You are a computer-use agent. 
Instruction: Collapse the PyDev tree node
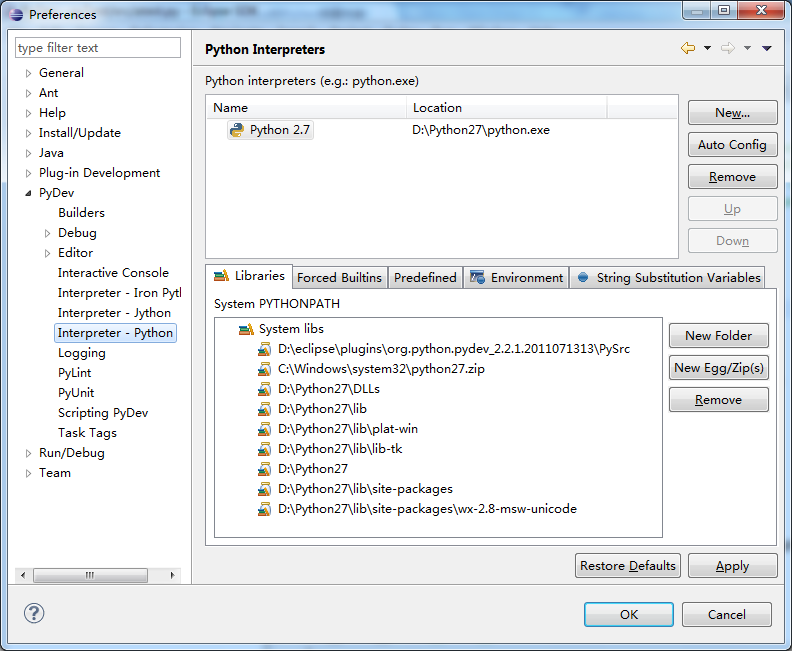coord(28,193)
